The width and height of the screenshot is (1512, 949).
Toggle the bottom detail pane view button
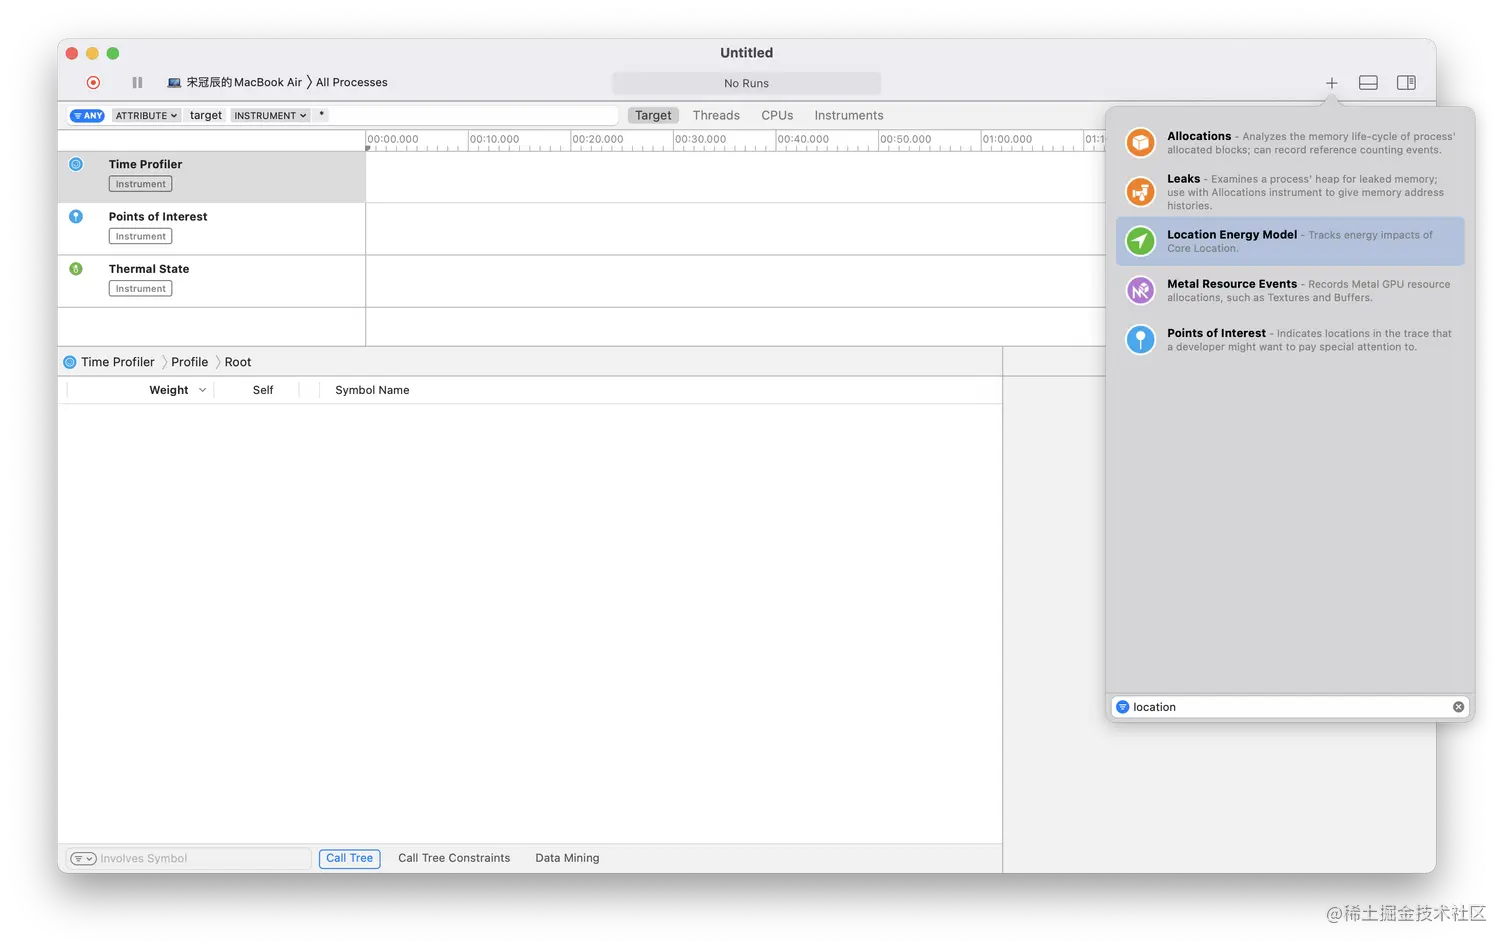point(1368,83)
